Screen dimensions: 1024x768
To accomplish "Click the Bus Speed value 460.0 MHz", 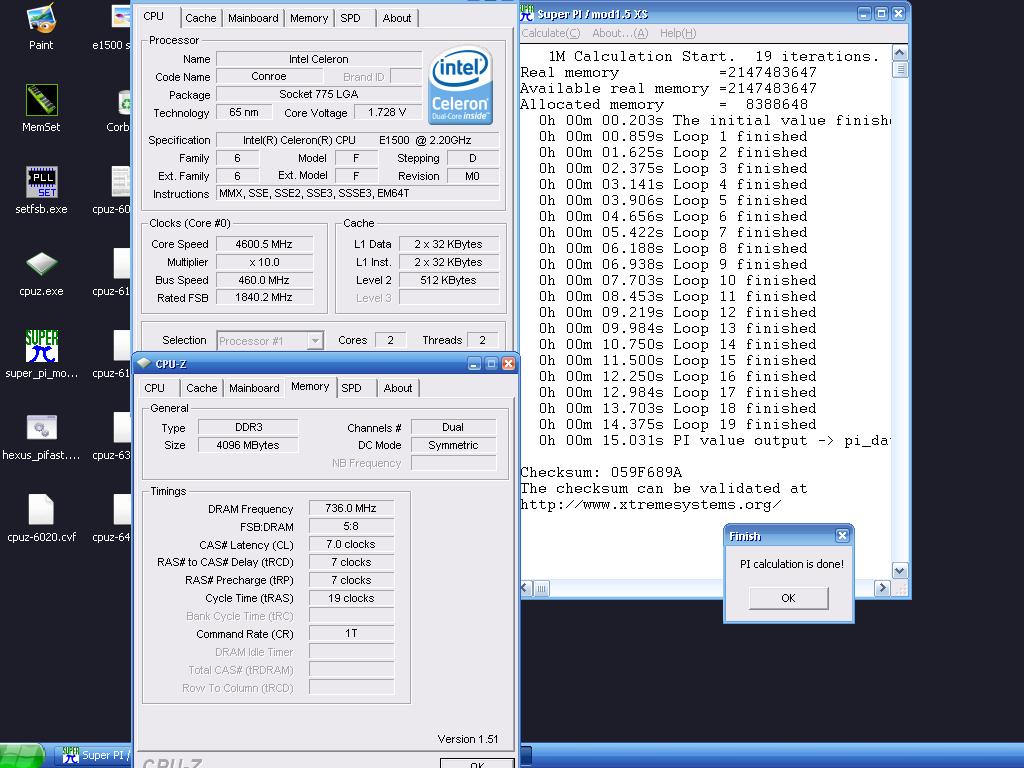I will point(264,280).
